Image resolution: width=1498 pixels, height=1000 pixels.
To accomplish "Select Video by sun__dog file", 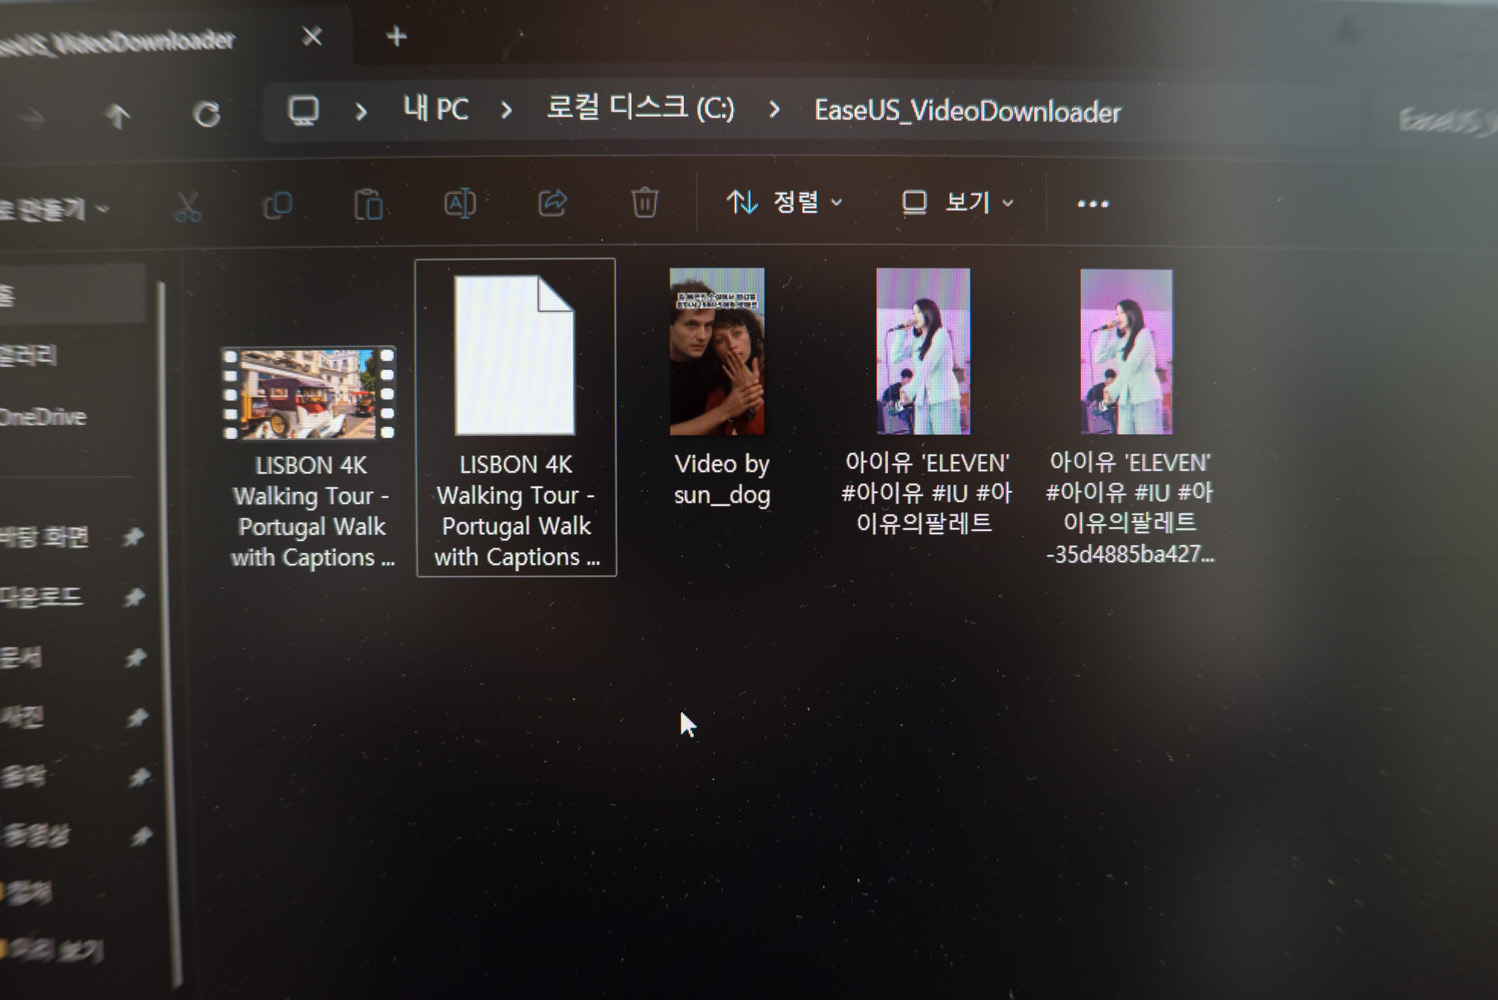I will 720,389.
